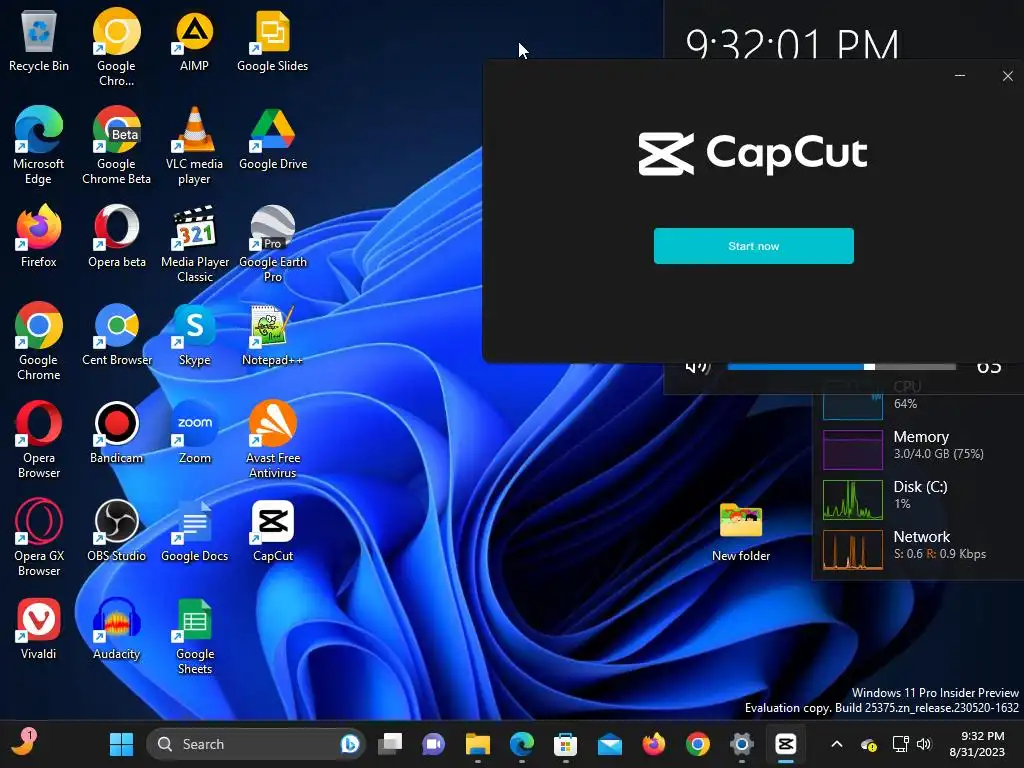Select the Zoom desktop shortcut
The image size is (1024, 768).
tap(195, 432)
